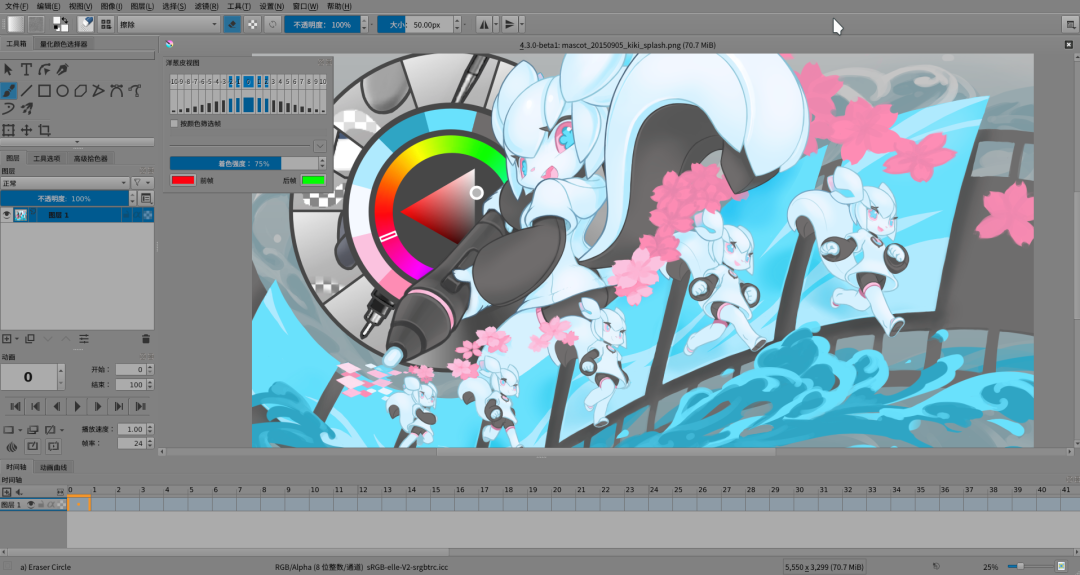
Task: Click the foreground/background color selector
Action: (x=60, y=24)
